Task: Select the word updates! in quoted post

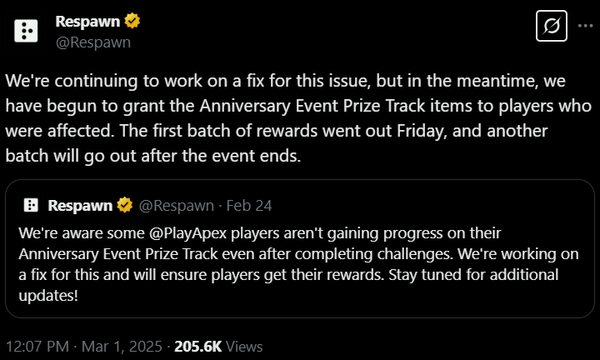Action: click(x=48, y=296)
